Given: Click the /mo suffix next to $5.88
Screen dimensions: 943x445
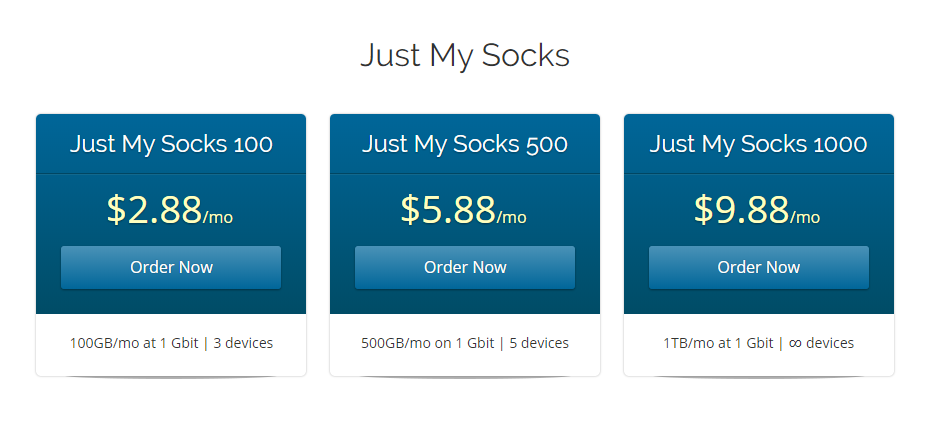Looking at the screenshot, I should [x=511, y=217].
